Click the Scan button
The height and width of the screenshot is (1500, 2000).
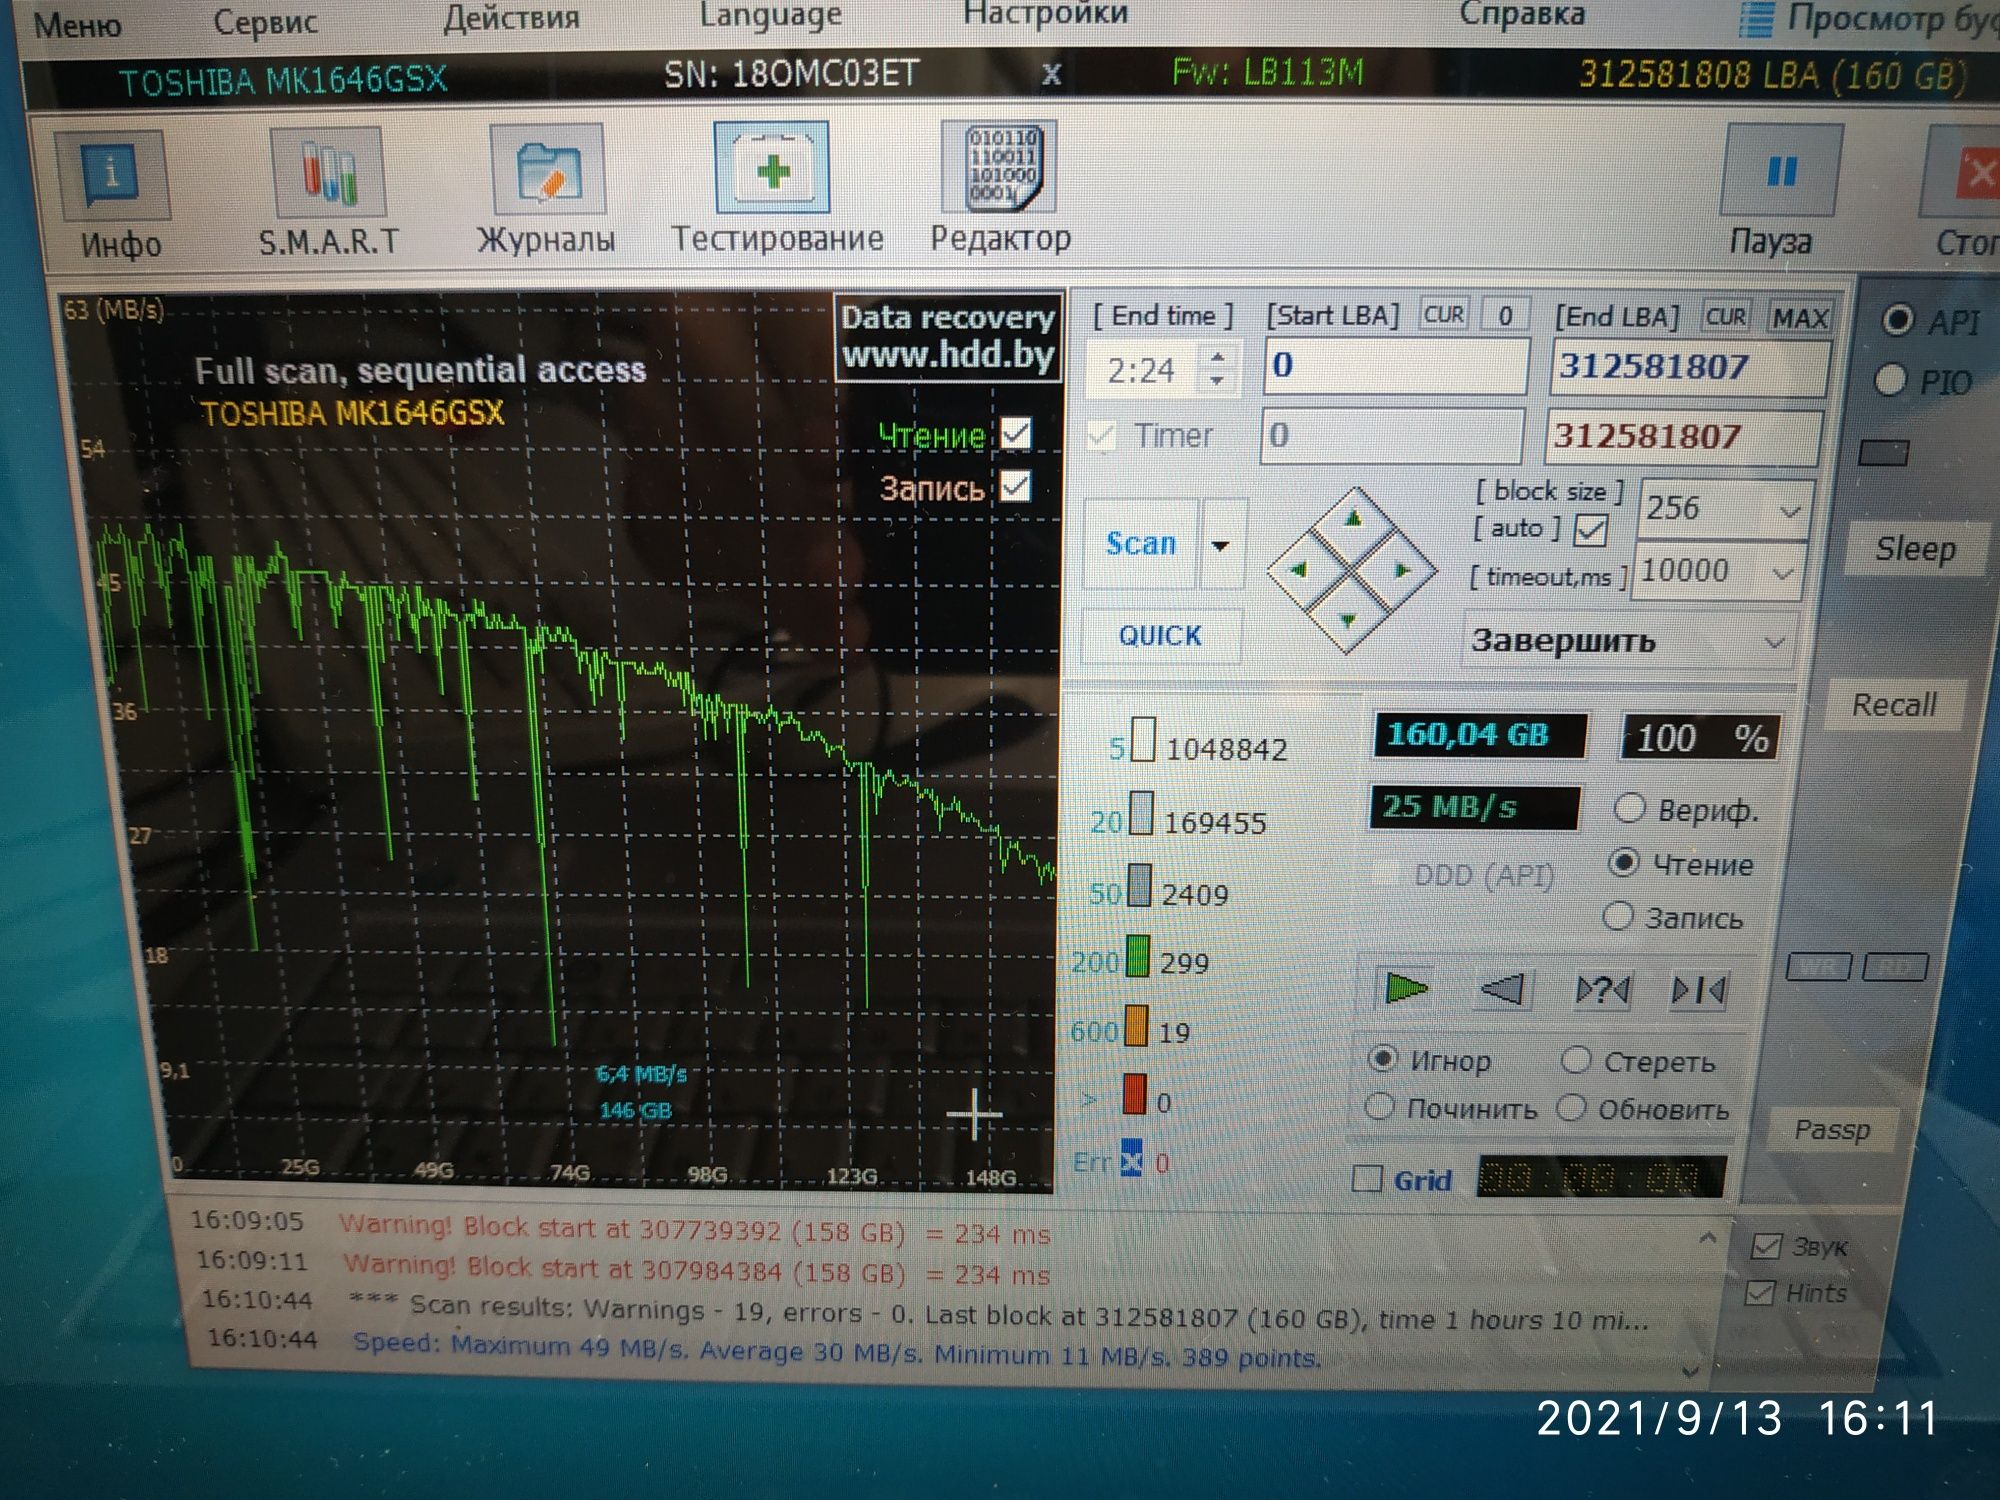pyautogui.click(x=1141, y=543)
